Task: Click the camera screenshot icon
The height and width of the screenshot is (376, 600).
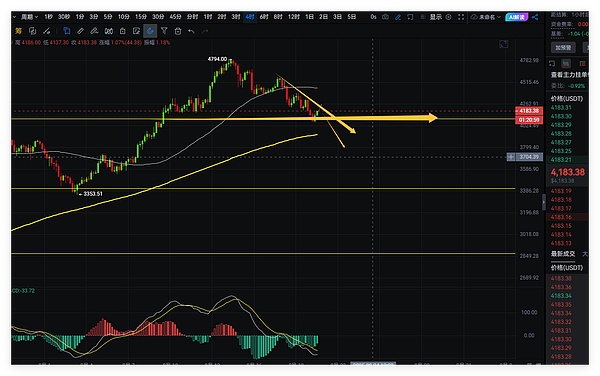Action: (x=385, y=17)
